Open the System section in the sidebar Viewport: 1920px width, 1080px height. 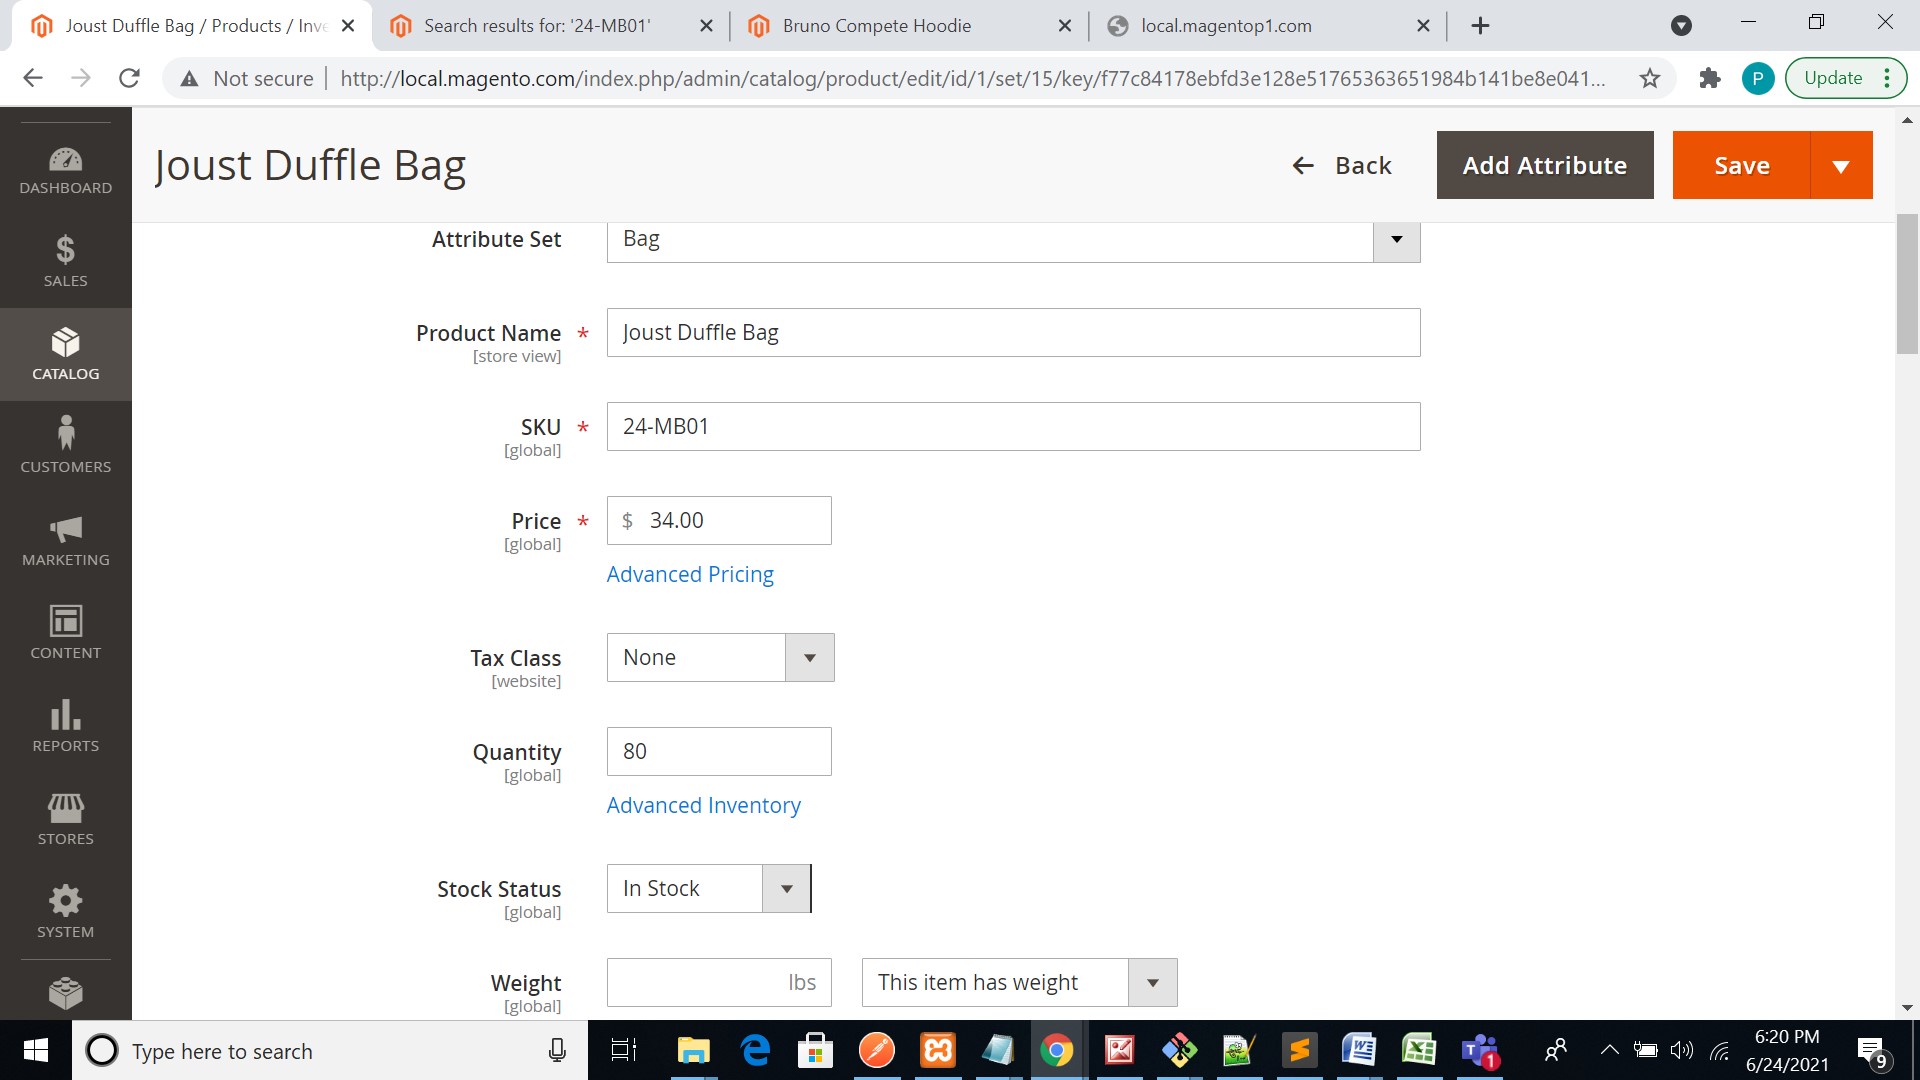65,910
